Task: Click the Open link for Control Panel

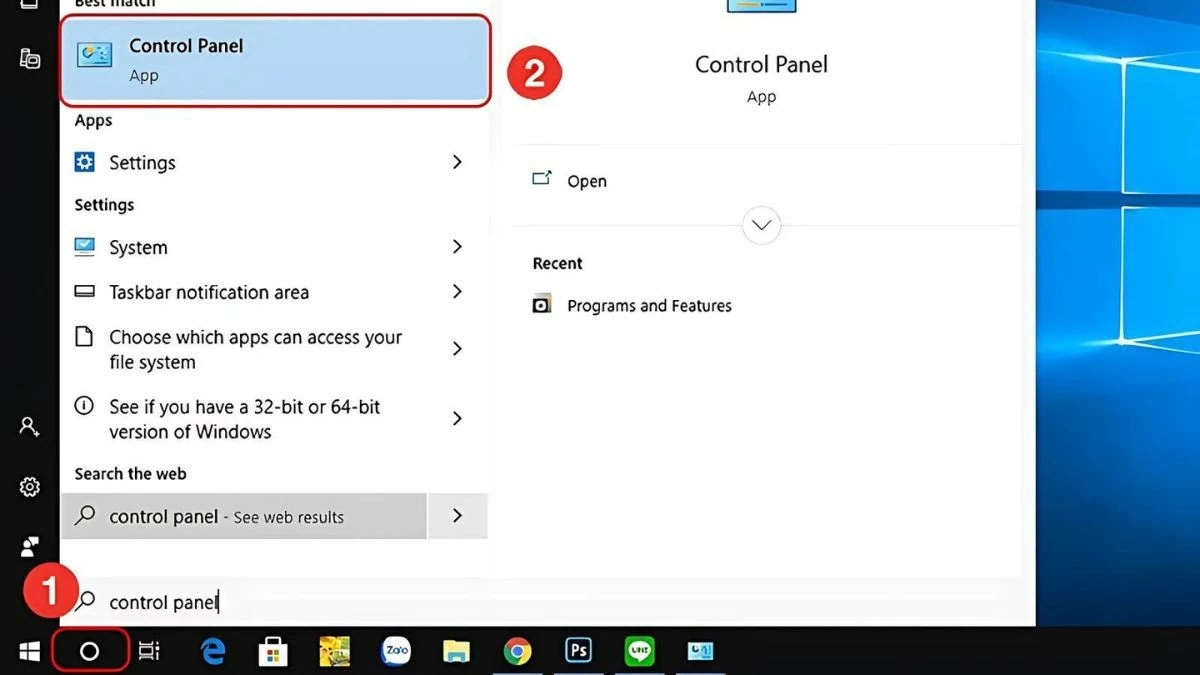Action: coord(586,181)
